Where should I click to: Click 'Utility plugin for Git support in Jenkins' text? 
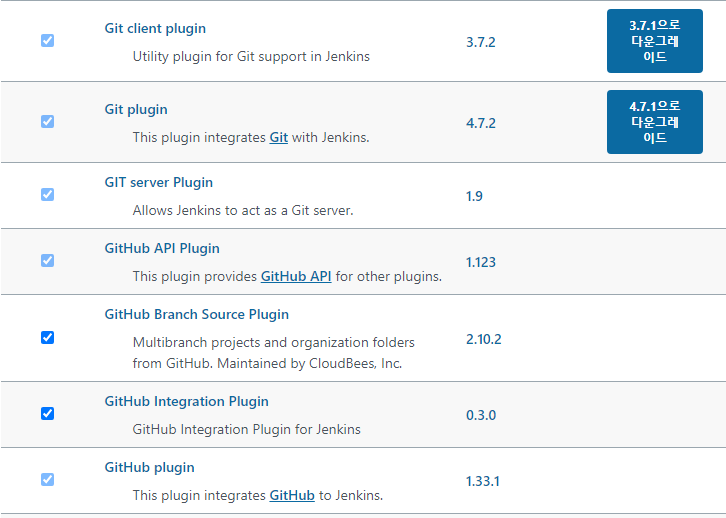251,56
